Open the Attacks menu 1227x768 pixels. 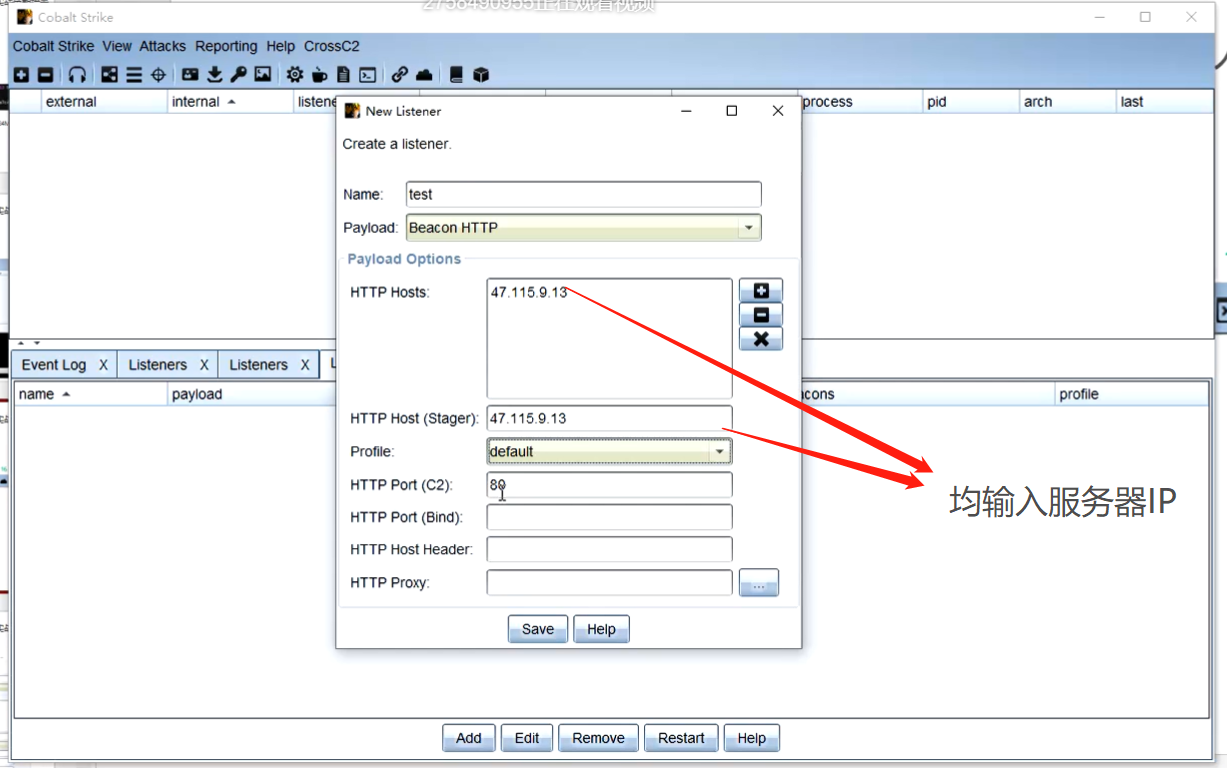tap(163, 46)
